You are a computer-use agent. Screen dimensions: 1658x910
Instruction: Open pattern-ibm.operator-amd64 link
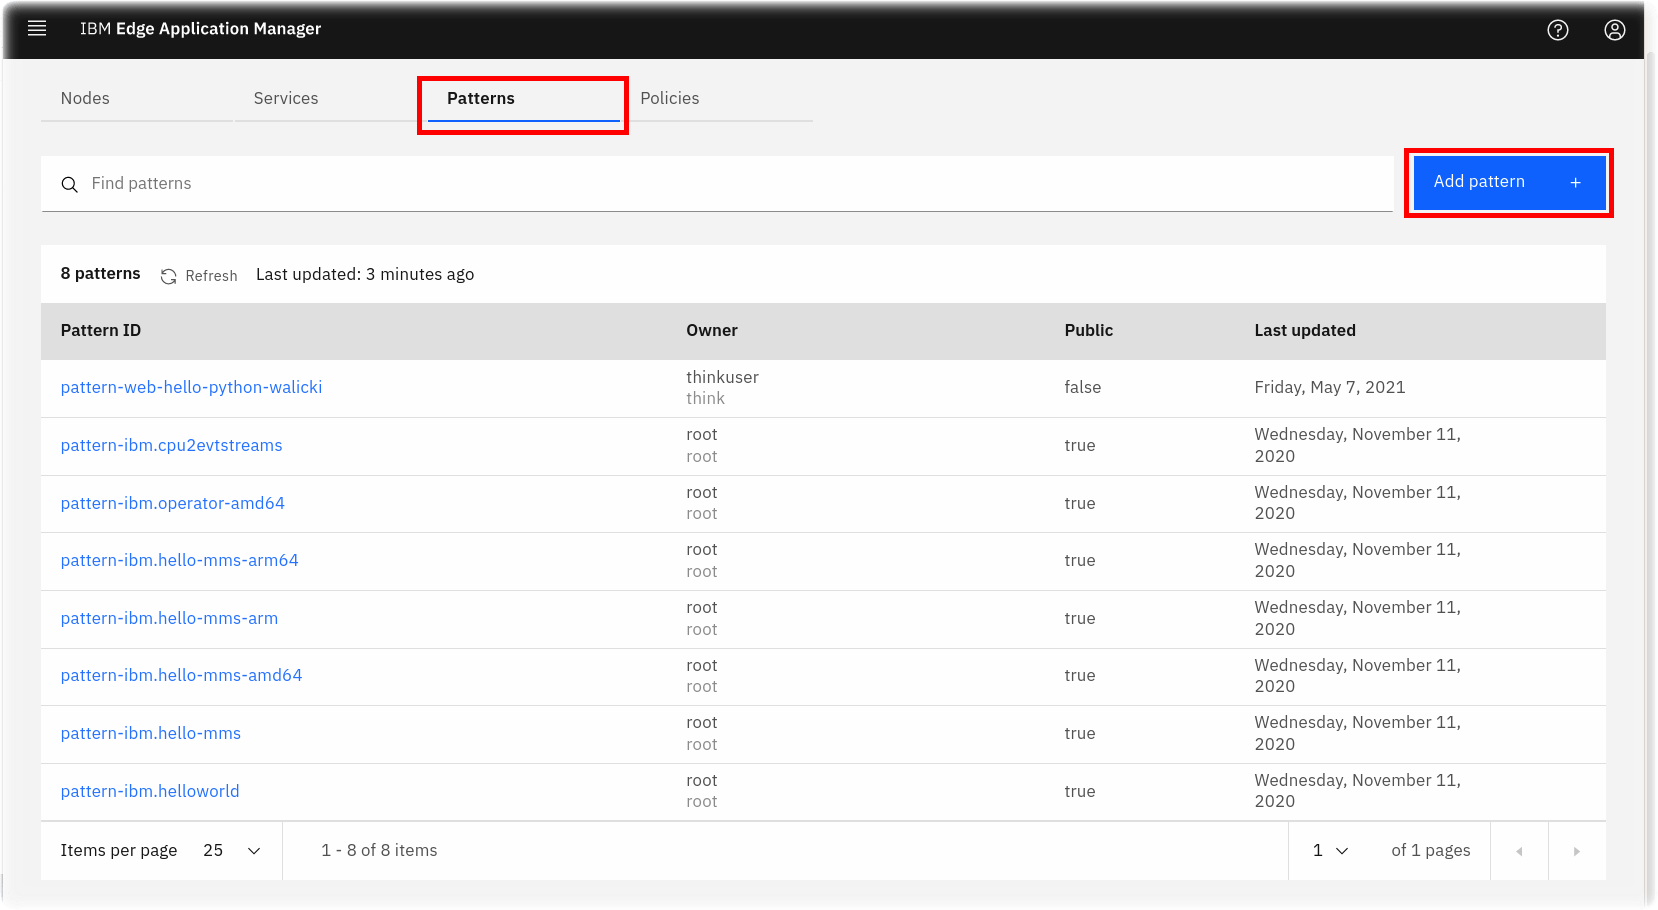(x=172, y=503)
